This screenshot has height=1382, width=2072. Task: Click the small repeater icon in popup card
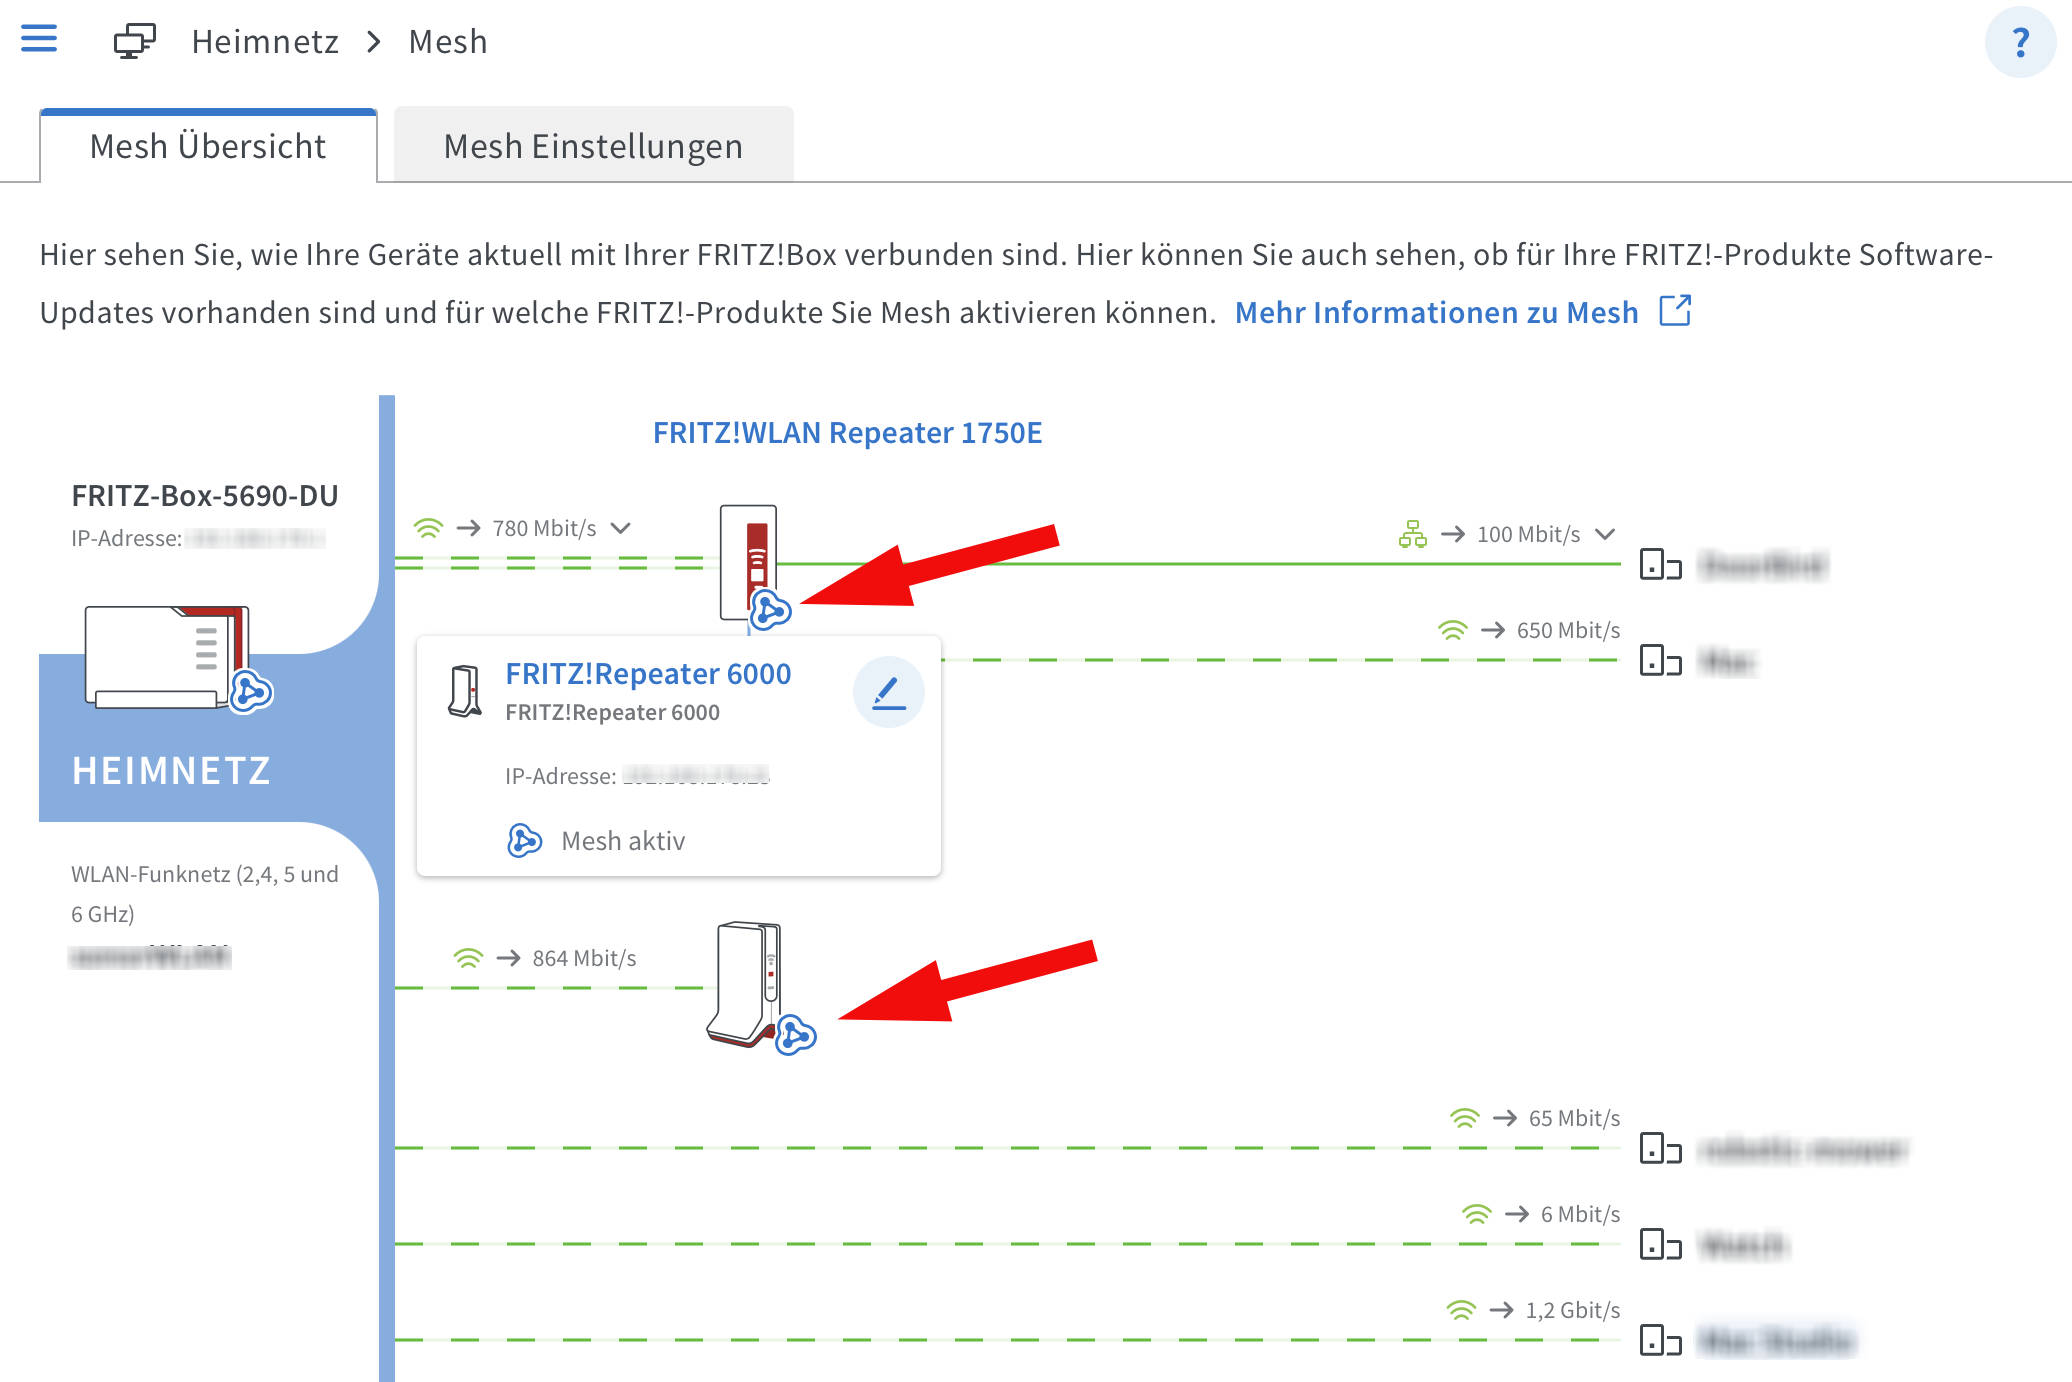click(465, 691)
